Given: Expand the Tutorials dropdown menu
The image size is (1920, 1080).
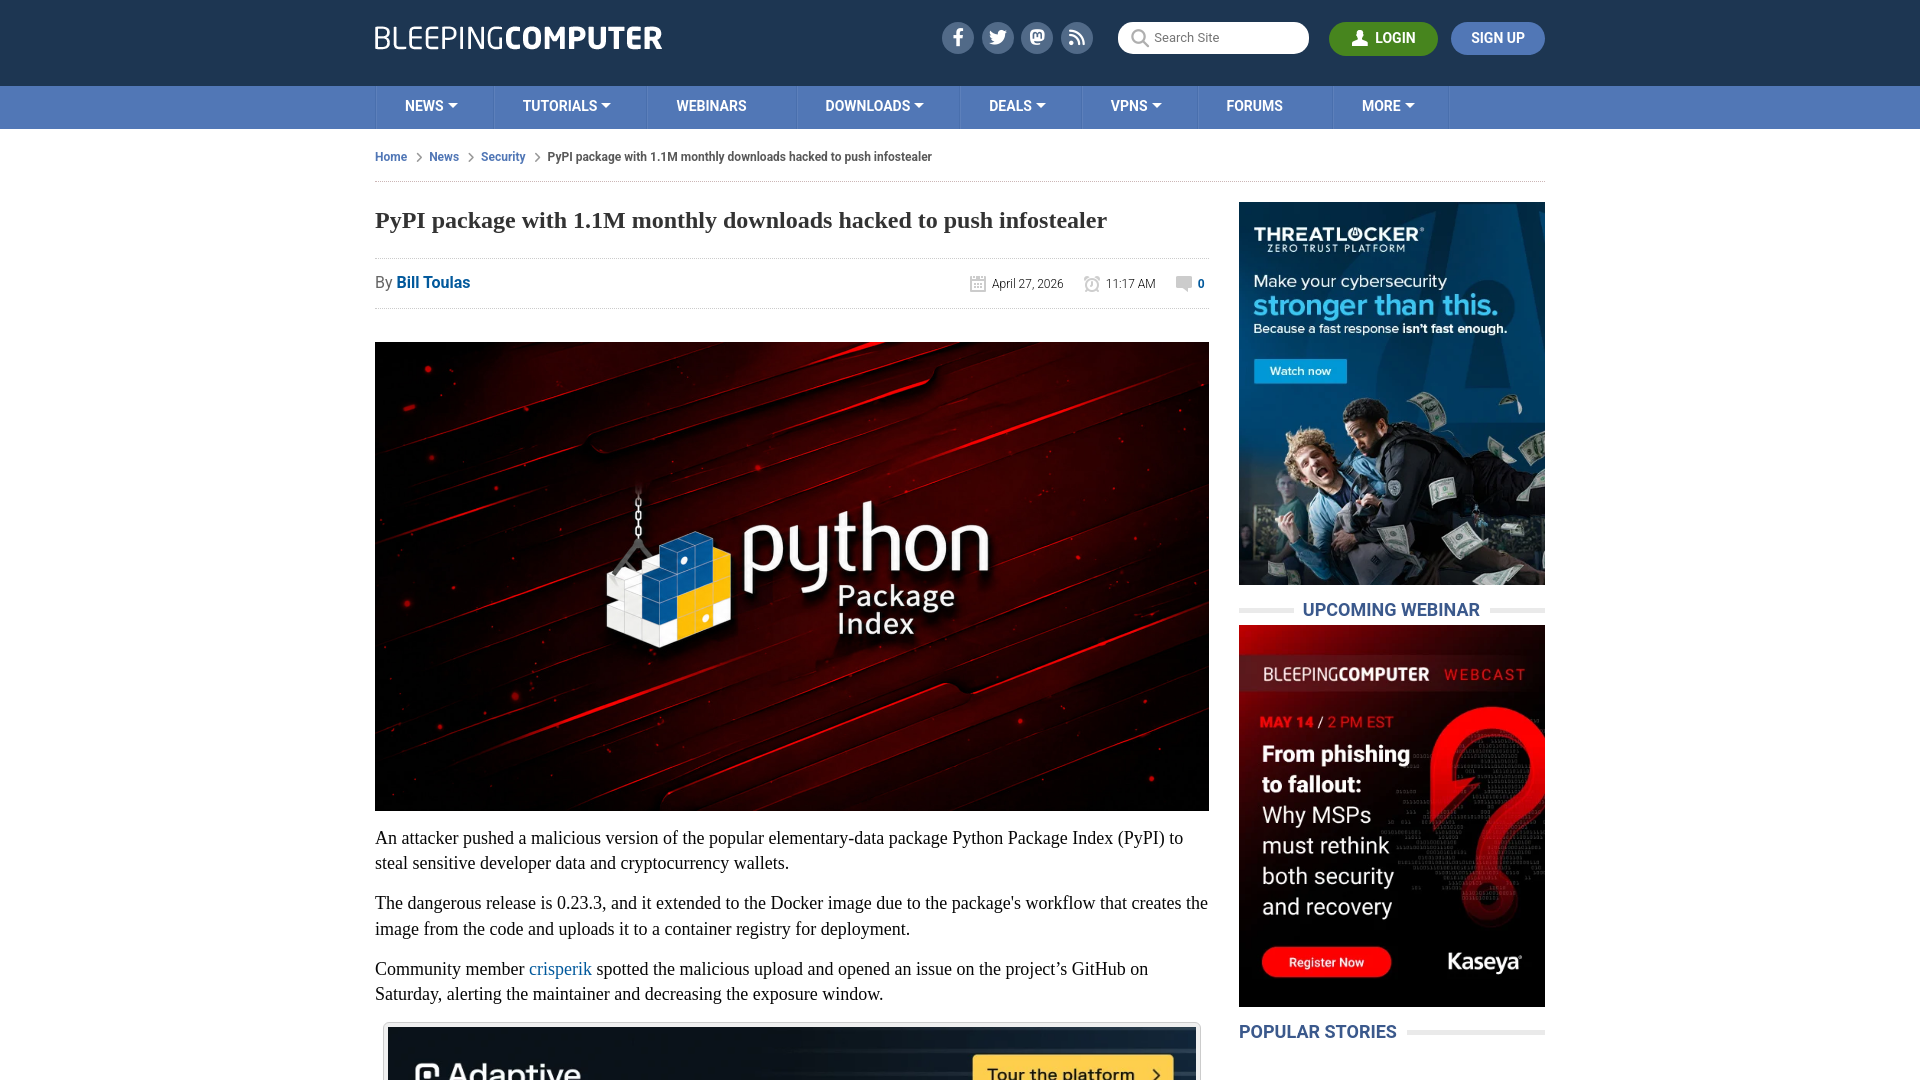Looking at the screenshot, I should pyautogui.click(x=566, y=106).
